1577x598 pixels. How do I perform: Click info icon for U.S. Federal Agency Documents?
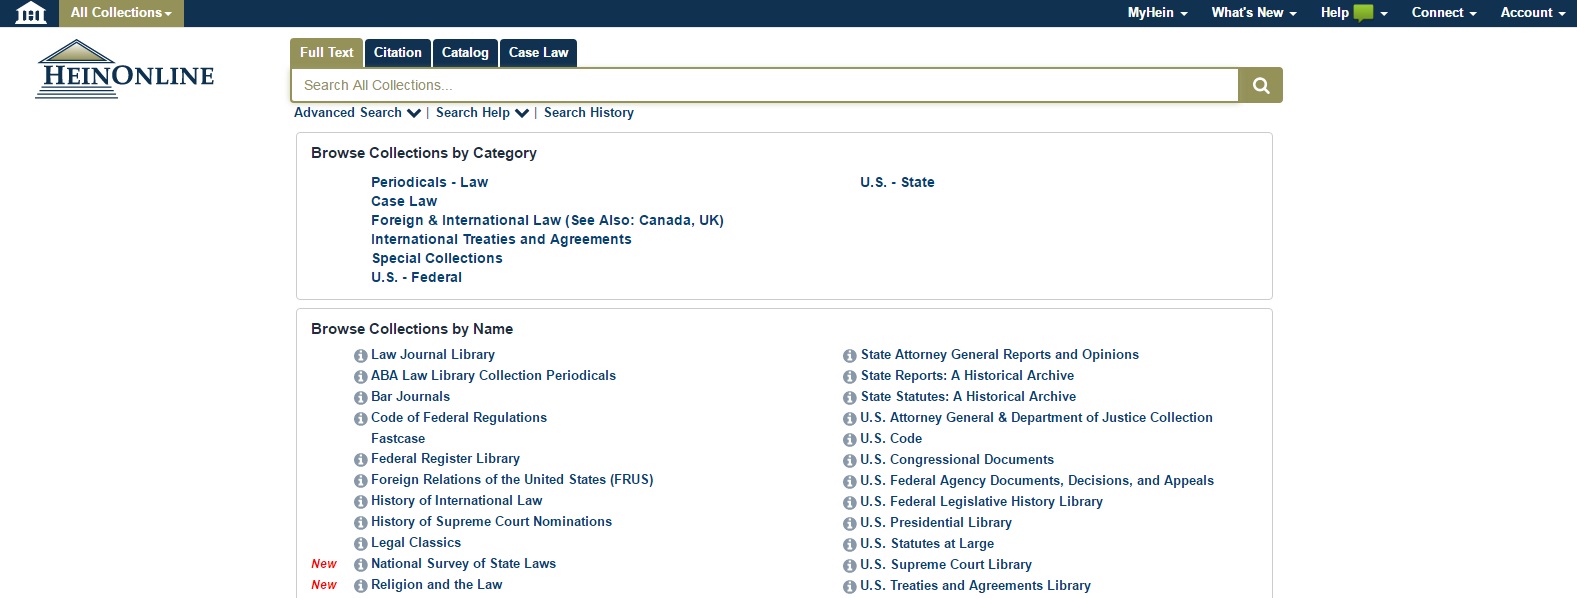(850, 482)
